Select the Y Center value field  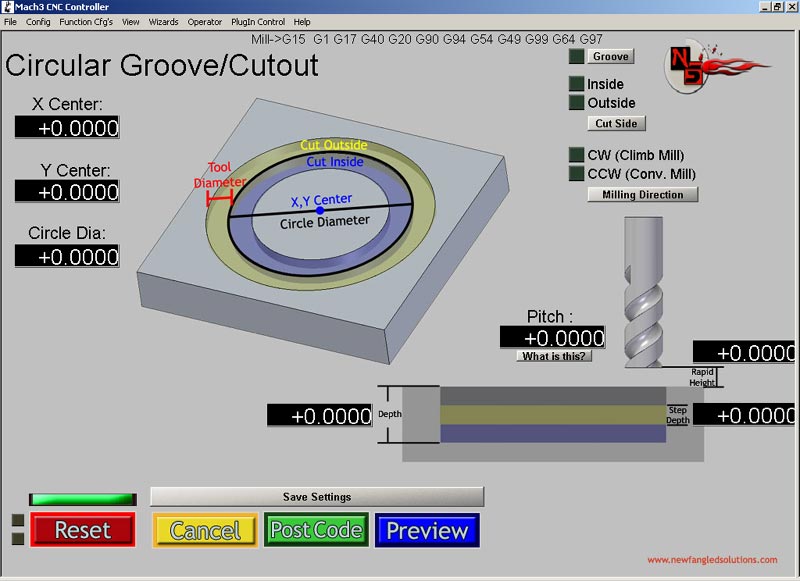pyautogui.click(x=67, y=191)
